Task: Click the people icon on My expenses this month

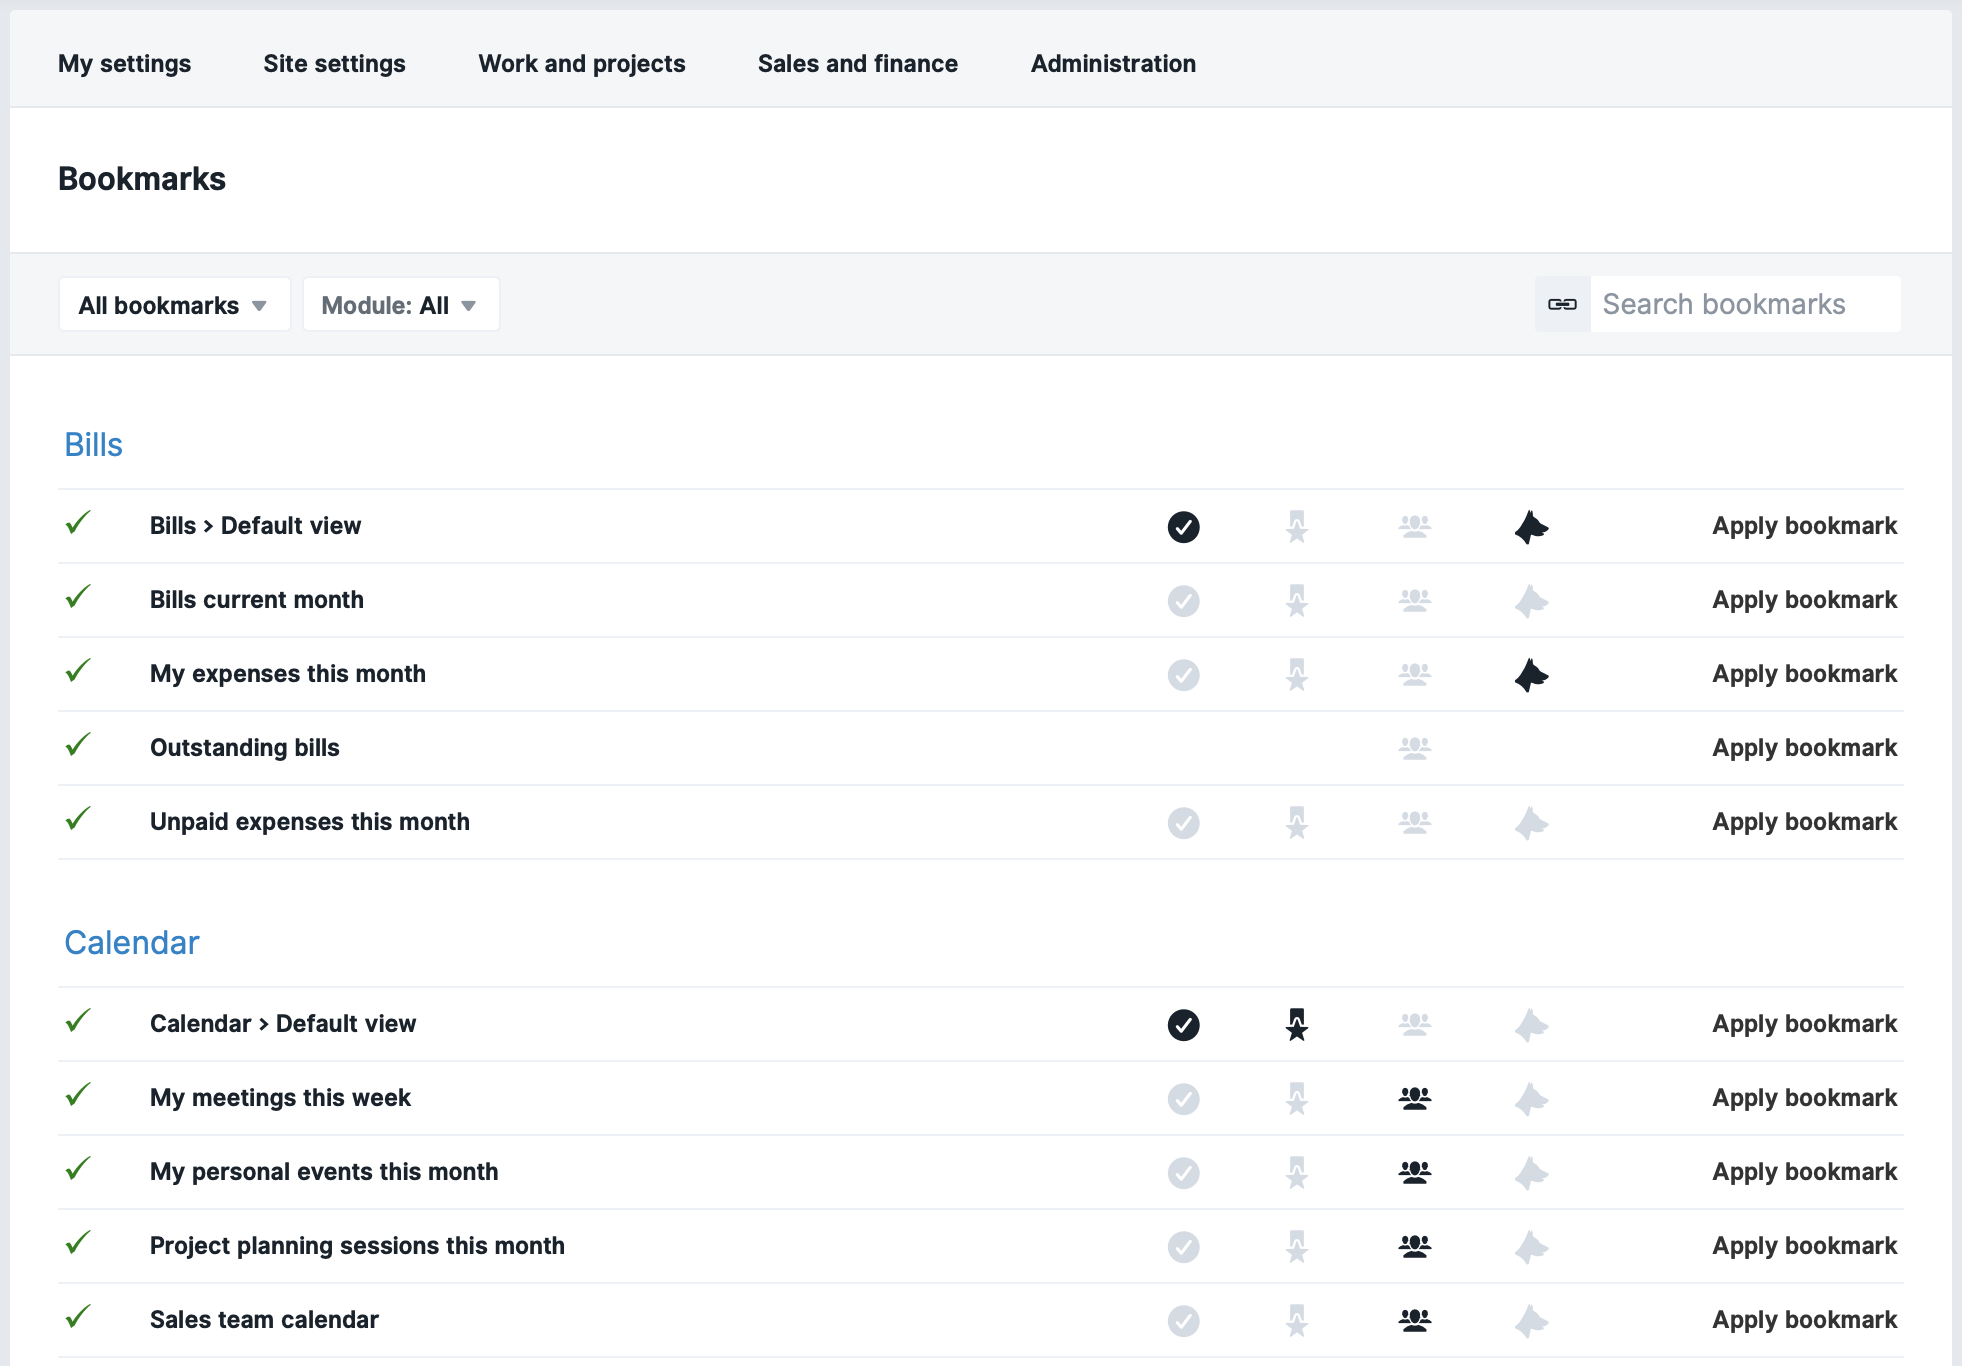Action: tap(1415, 674)
